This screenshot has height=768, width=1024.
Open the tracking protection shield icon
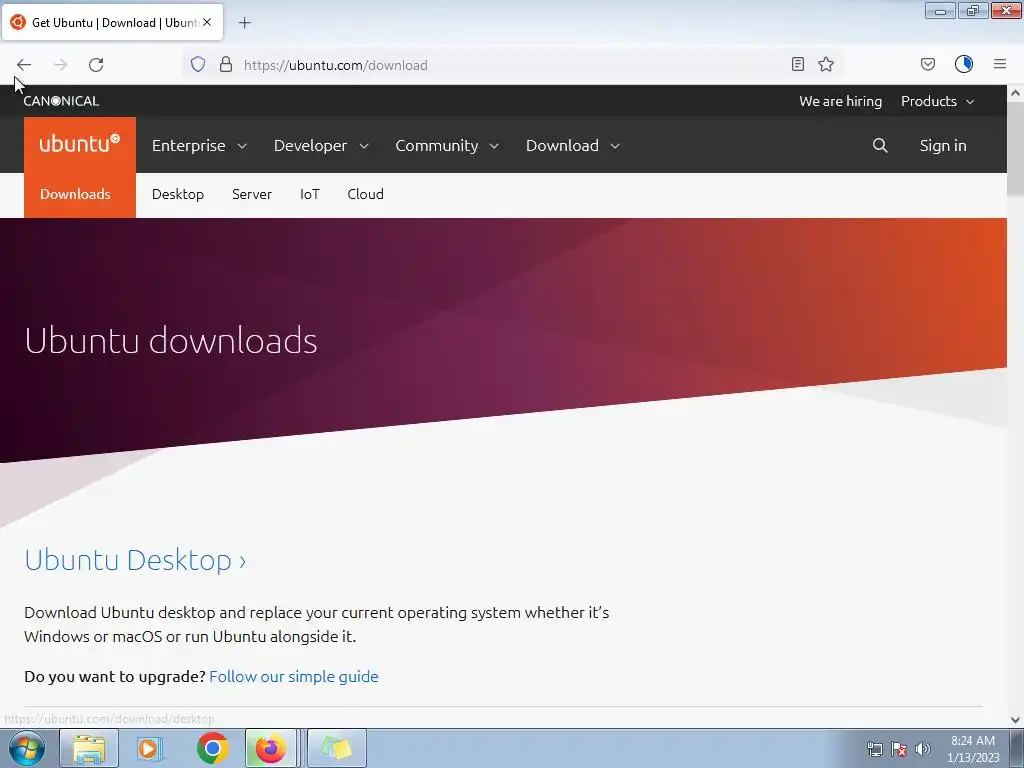click(198, 64)
